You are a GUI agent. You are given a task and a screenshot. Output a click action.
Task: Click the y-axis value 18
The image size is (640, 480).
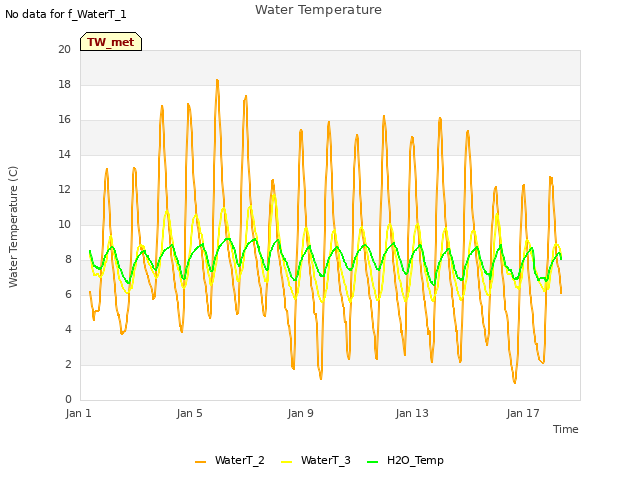coord(64,84)
